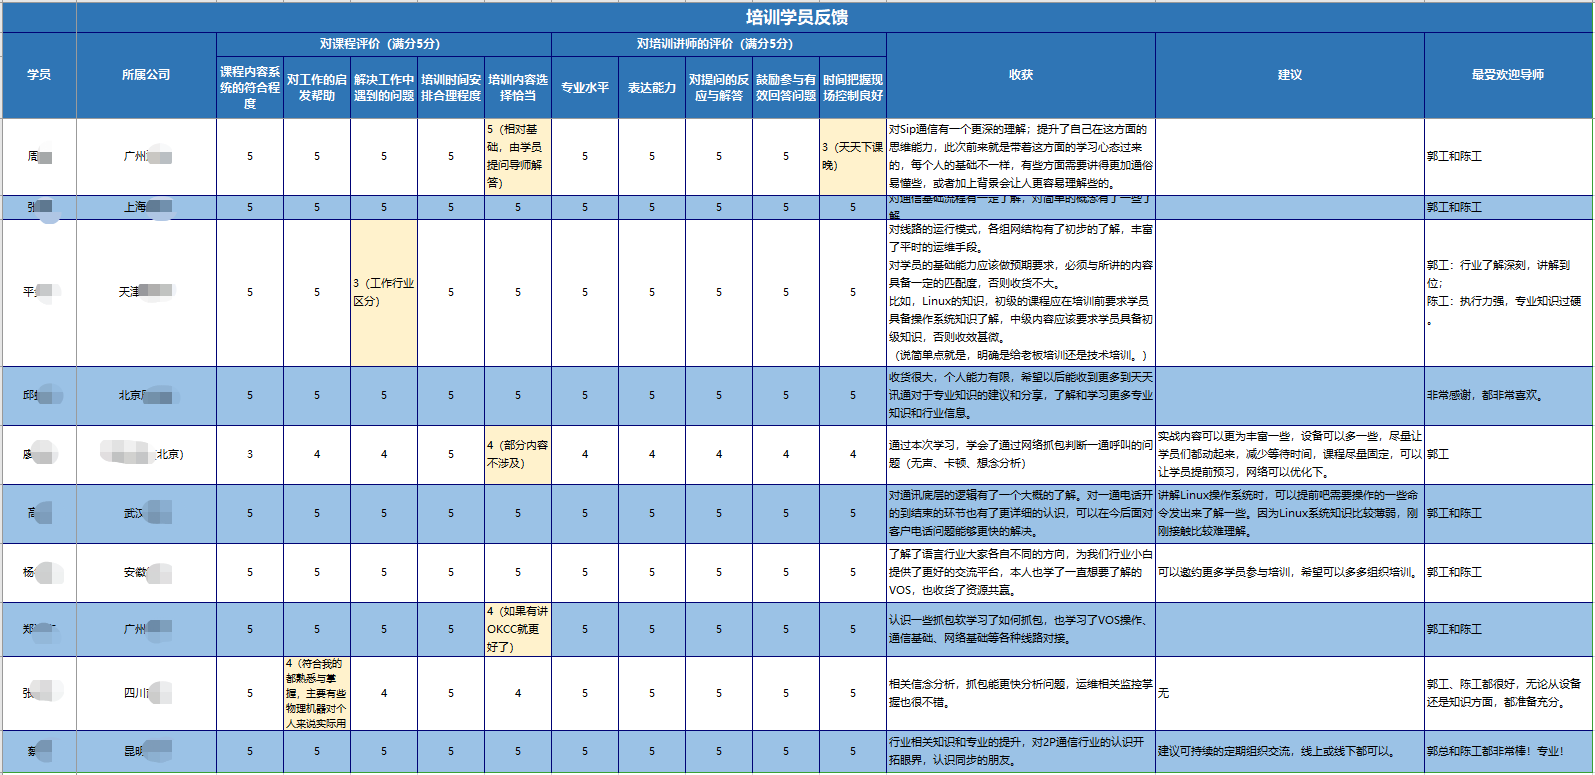The image size is (1595, 775).
Task: Click the 所属公司 column header
Action: (146, 75)
